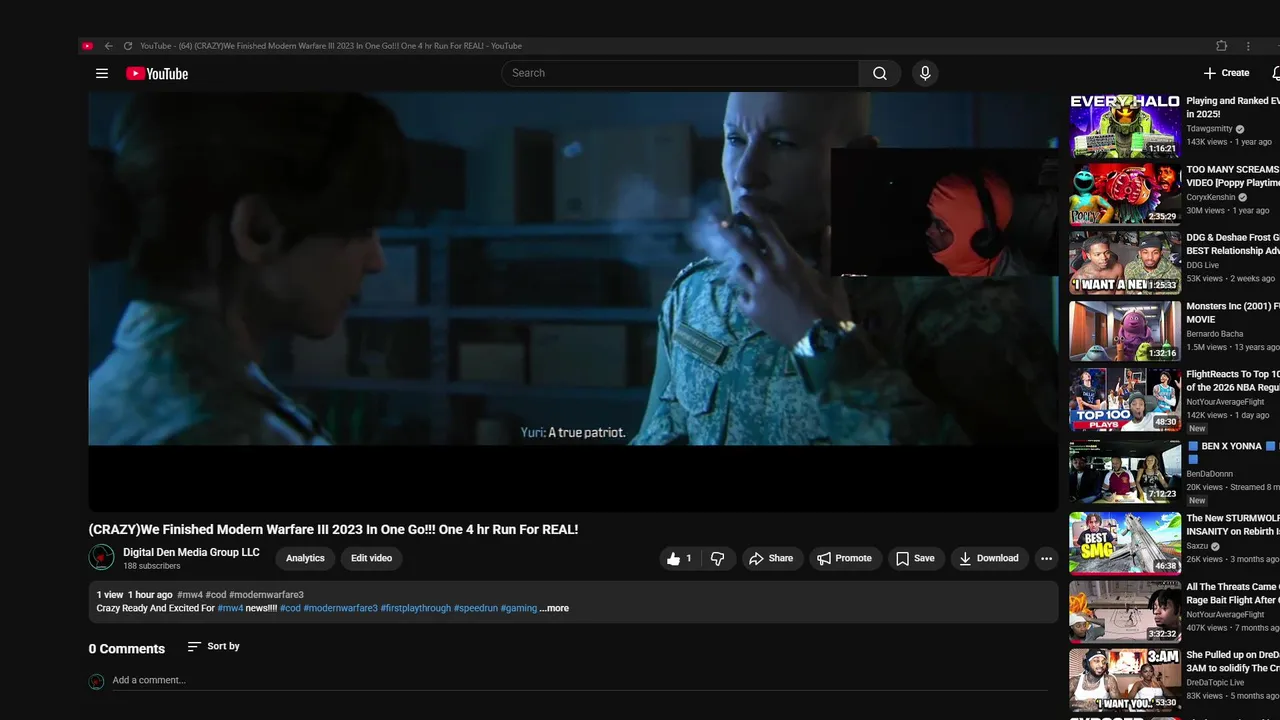Open Poppy Playtime CoryxKenshin video thumbnail

point(1125,194)
